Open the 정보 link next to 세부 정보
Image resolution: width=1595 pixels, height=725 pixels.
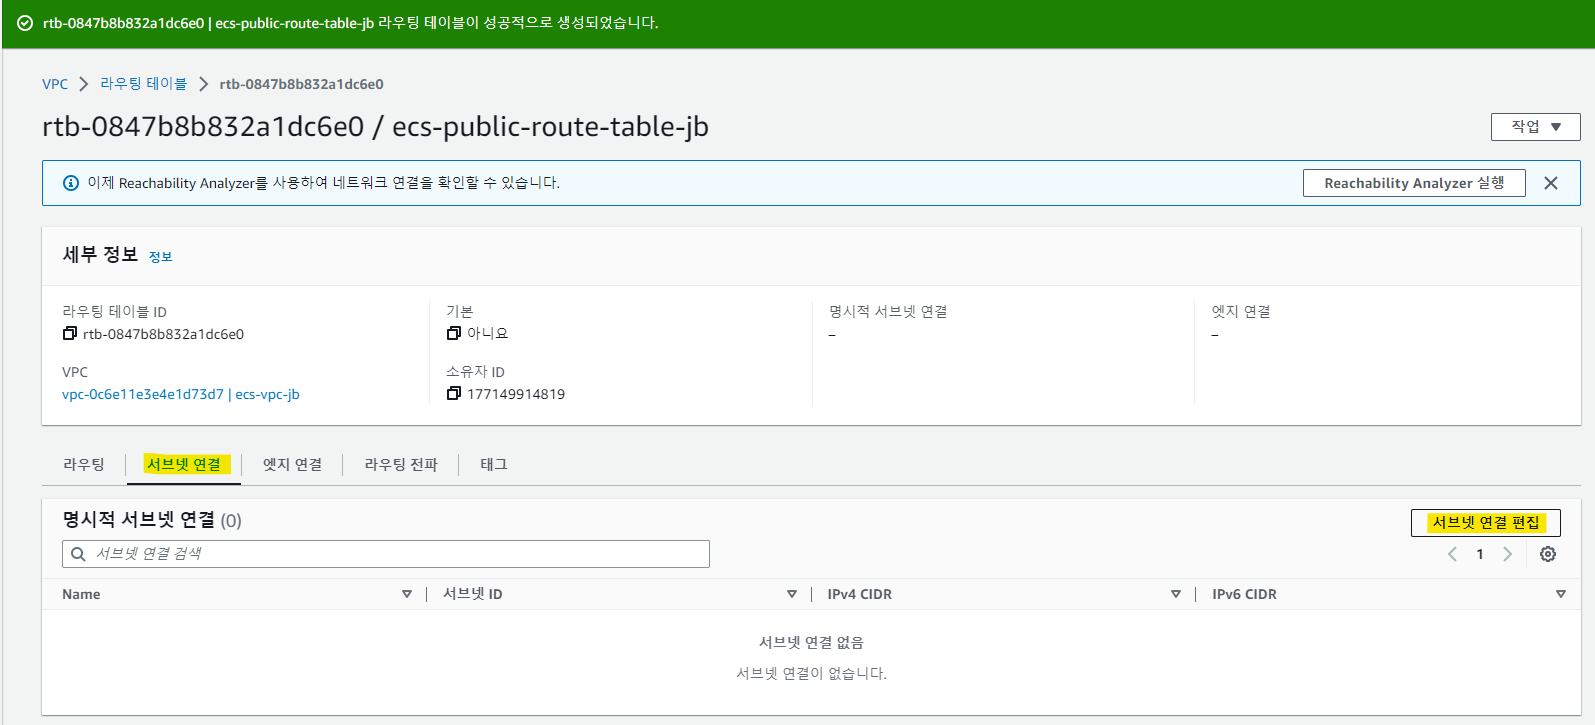click(x=160, y=257)
